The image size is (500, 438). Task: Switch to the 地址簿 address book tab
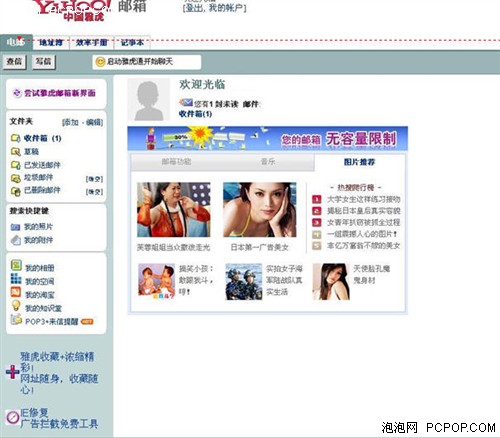tap(51, 43)
